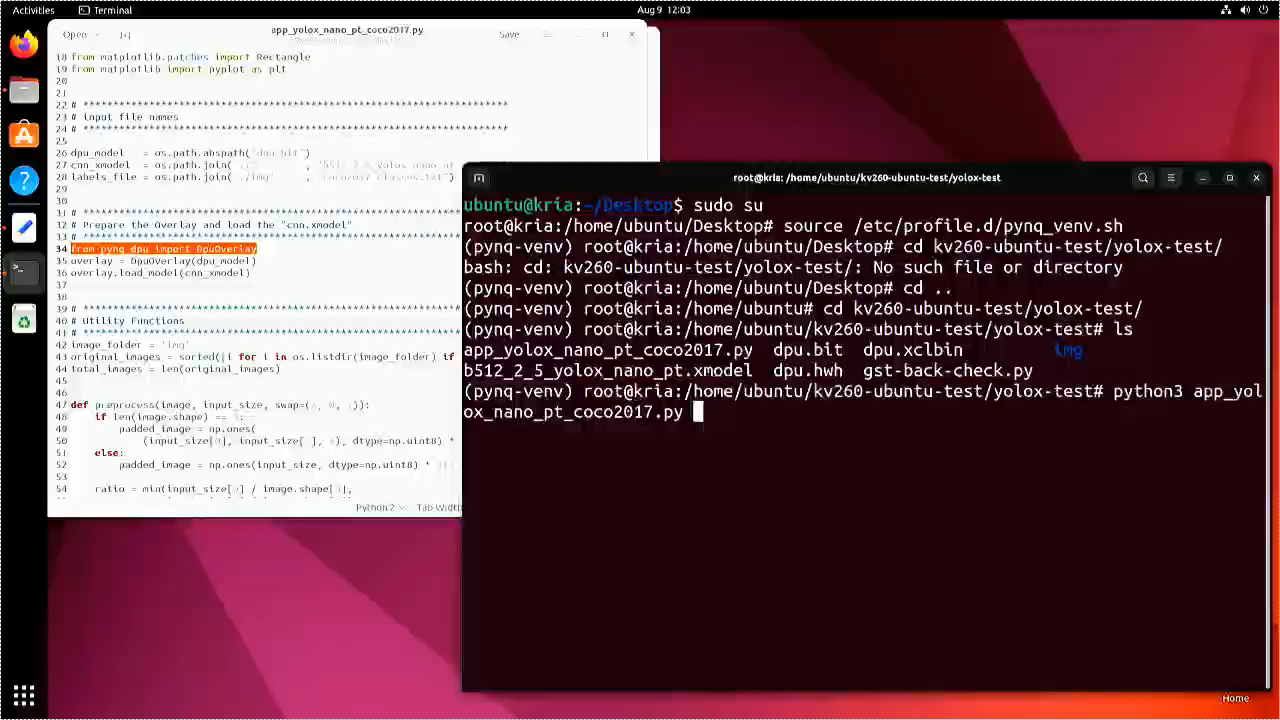Image resolution: width=1280 pixels, height=720 pixels.
Task: Save the app_yolox_nano_pt_coco2017.py file
Action: click(x=509, y=34)
